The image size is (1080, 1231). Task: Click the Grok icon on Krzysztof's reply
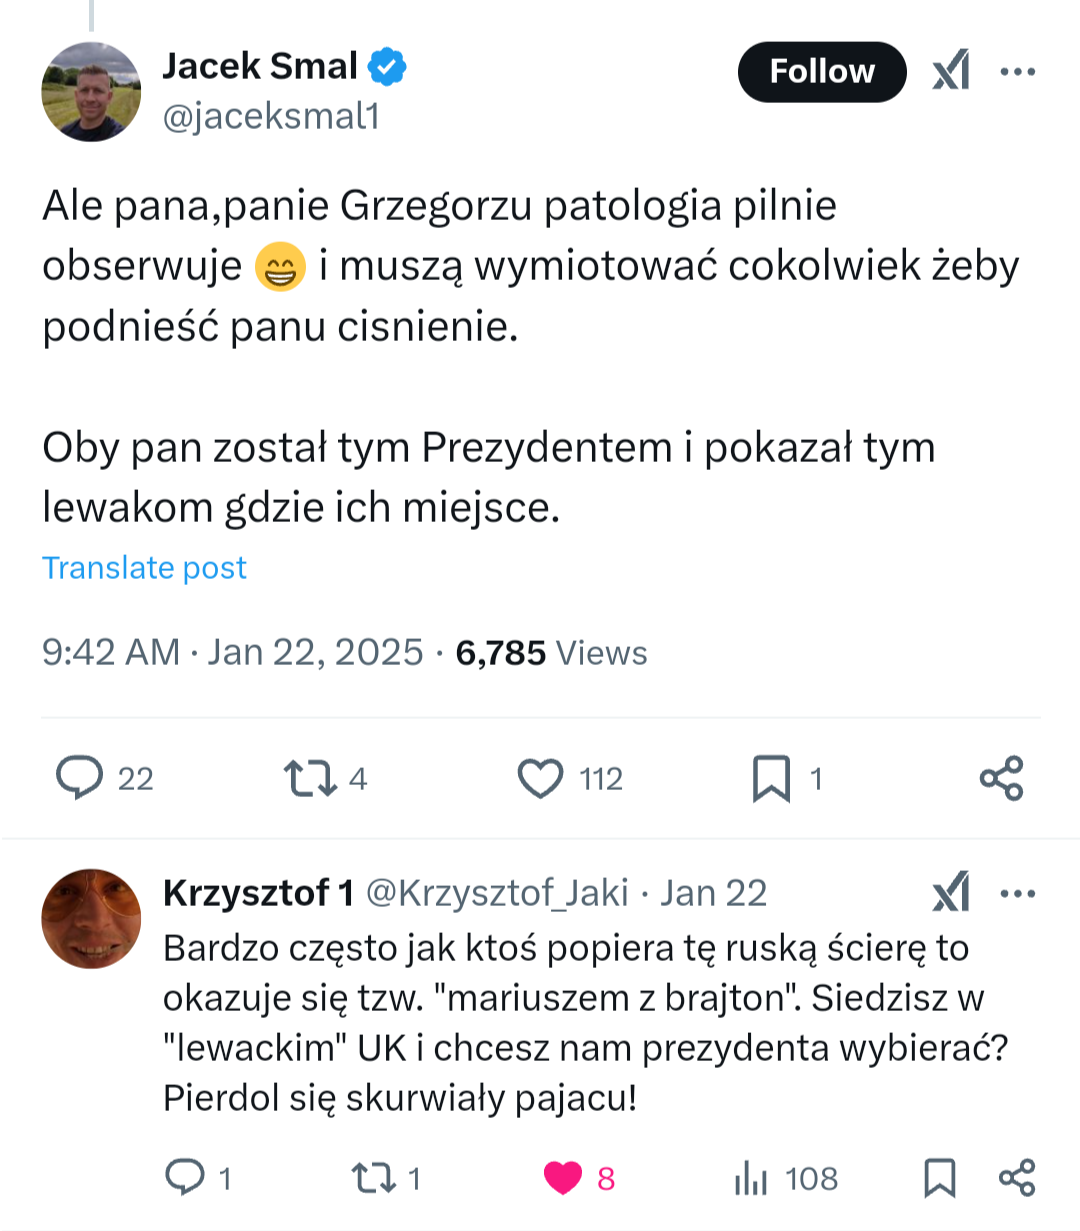[x=951, y=892]
